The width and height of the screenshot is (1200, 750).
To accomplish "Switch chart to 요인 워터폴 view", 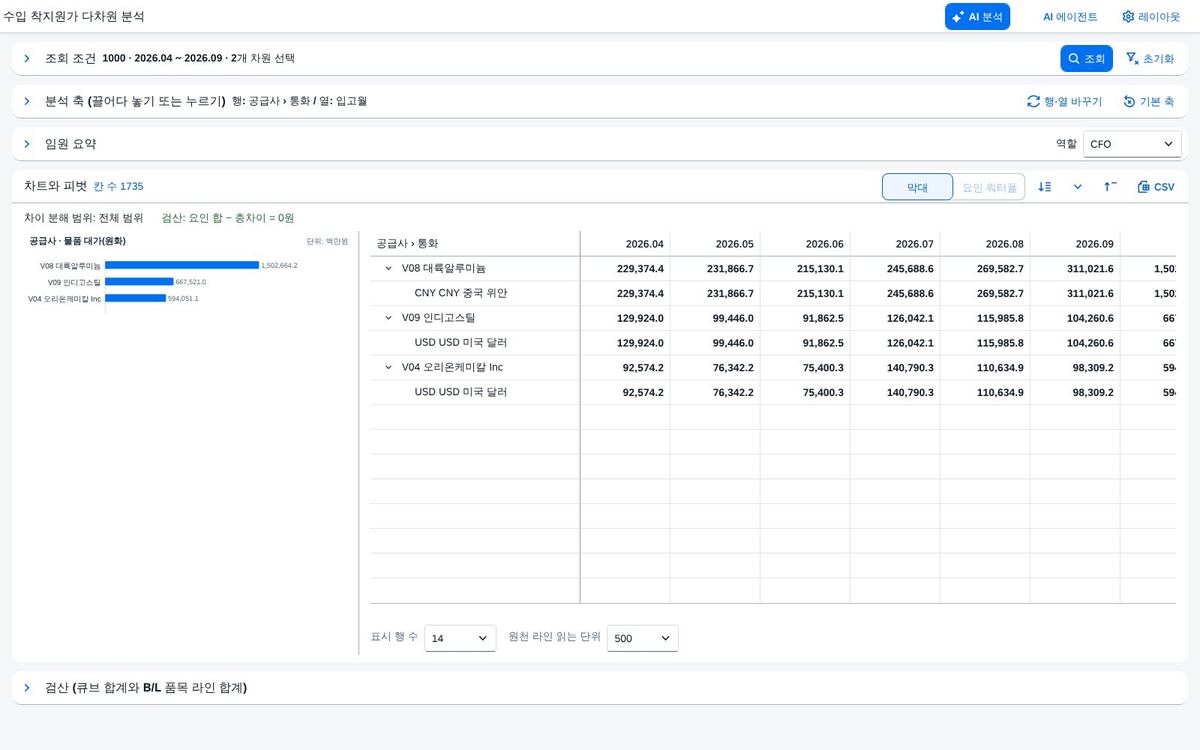I will tap(989, 187).
